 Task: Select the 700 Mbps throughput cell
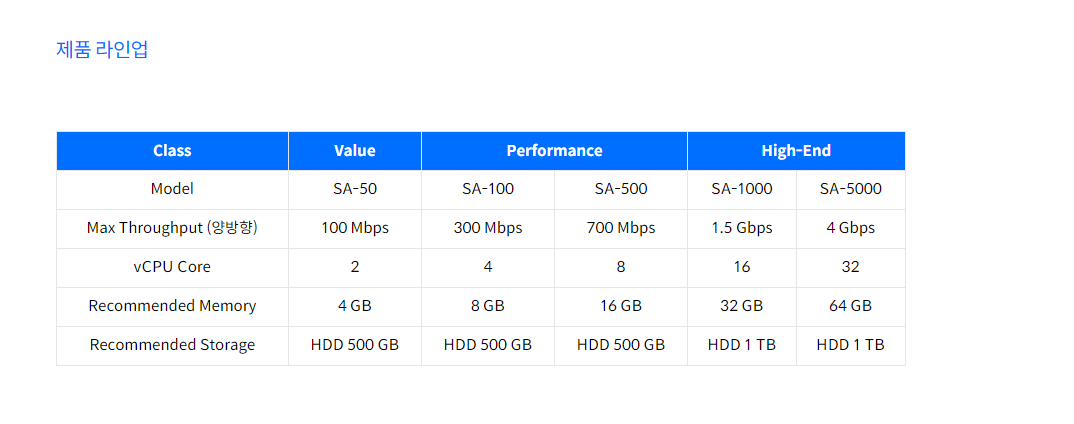tap(621, 228)
